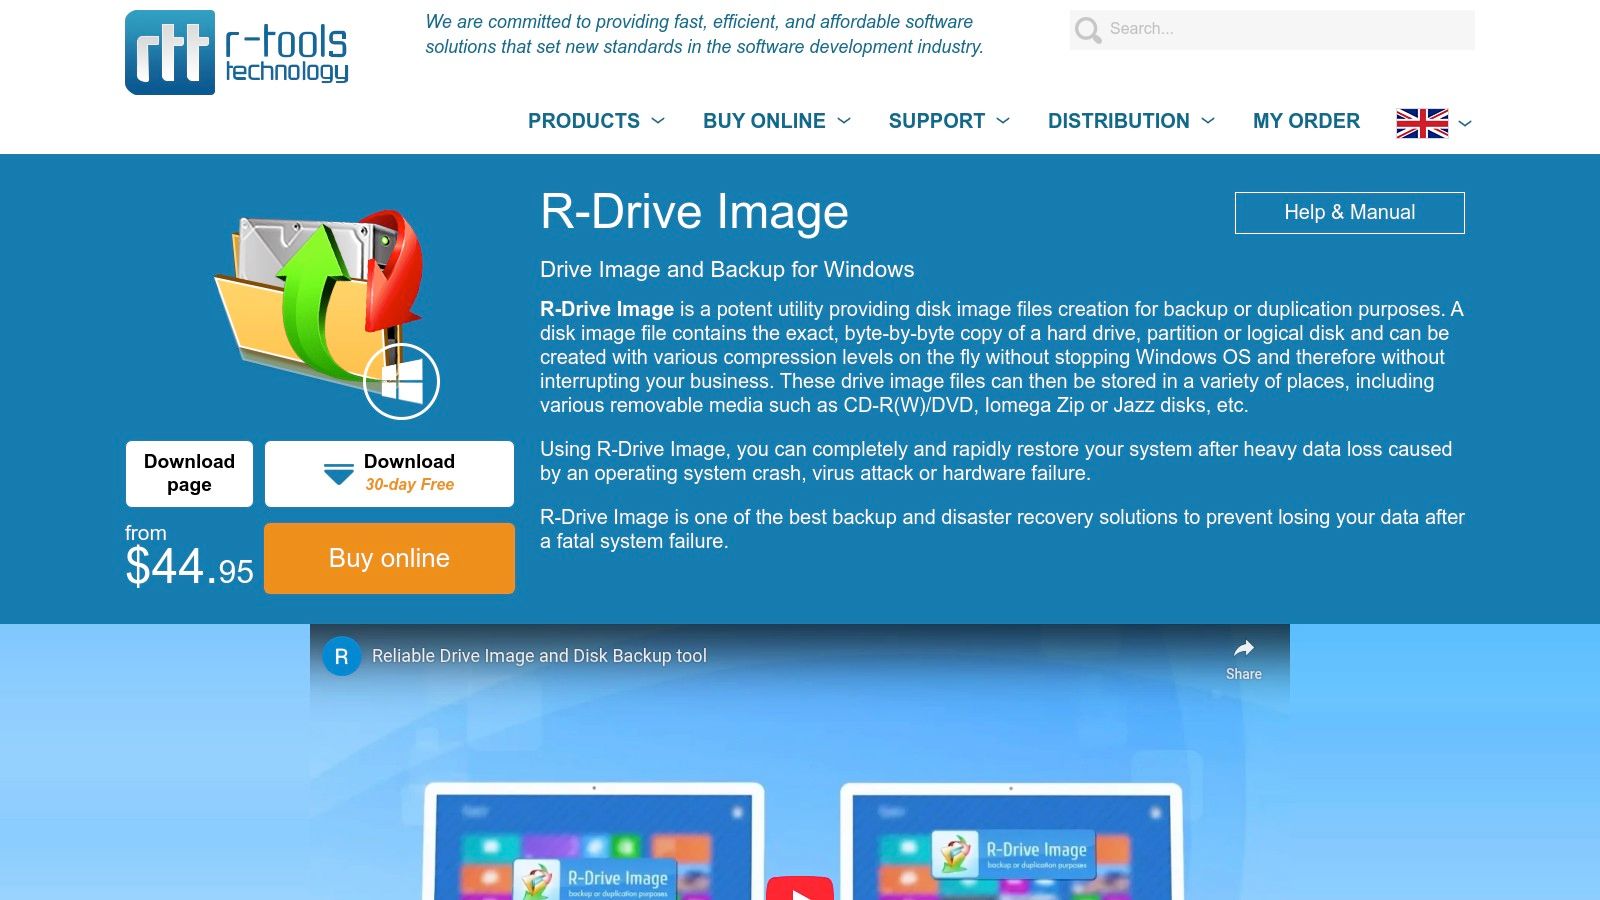
Task: Click 'Drive Image and Backup for Windows' subtitle
Action: (x=727, y=270)
